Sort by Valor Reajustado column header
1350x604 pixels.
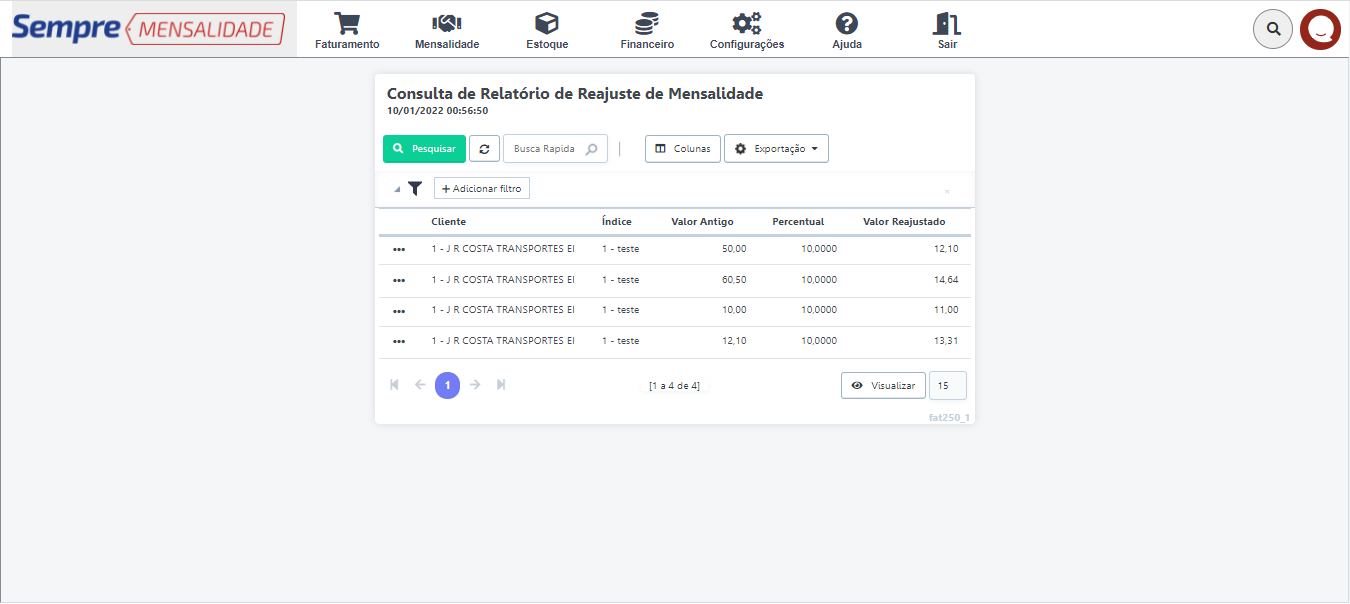point(903,222)
